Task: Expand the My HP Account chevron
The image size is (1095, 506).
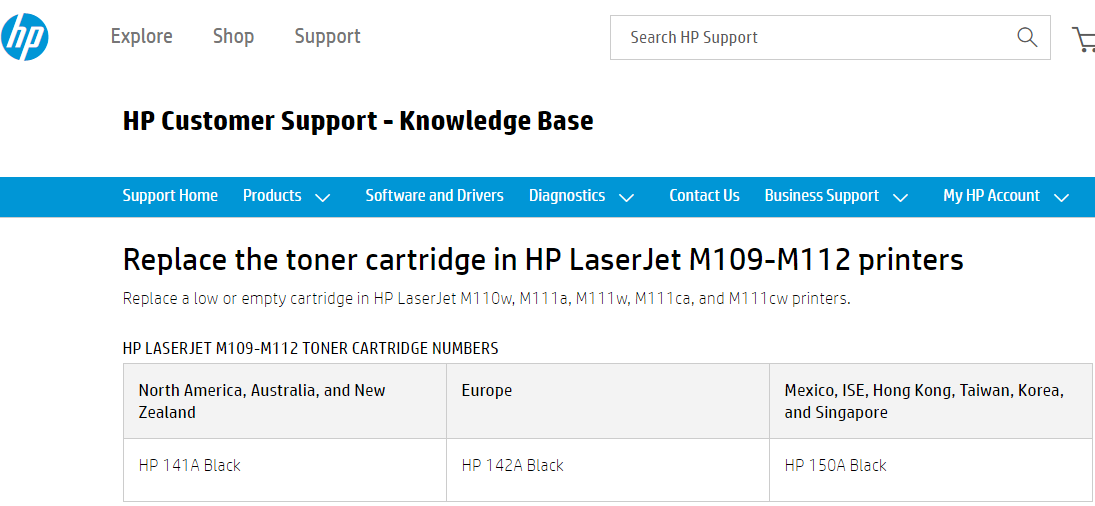Action: click(1061, 197)
